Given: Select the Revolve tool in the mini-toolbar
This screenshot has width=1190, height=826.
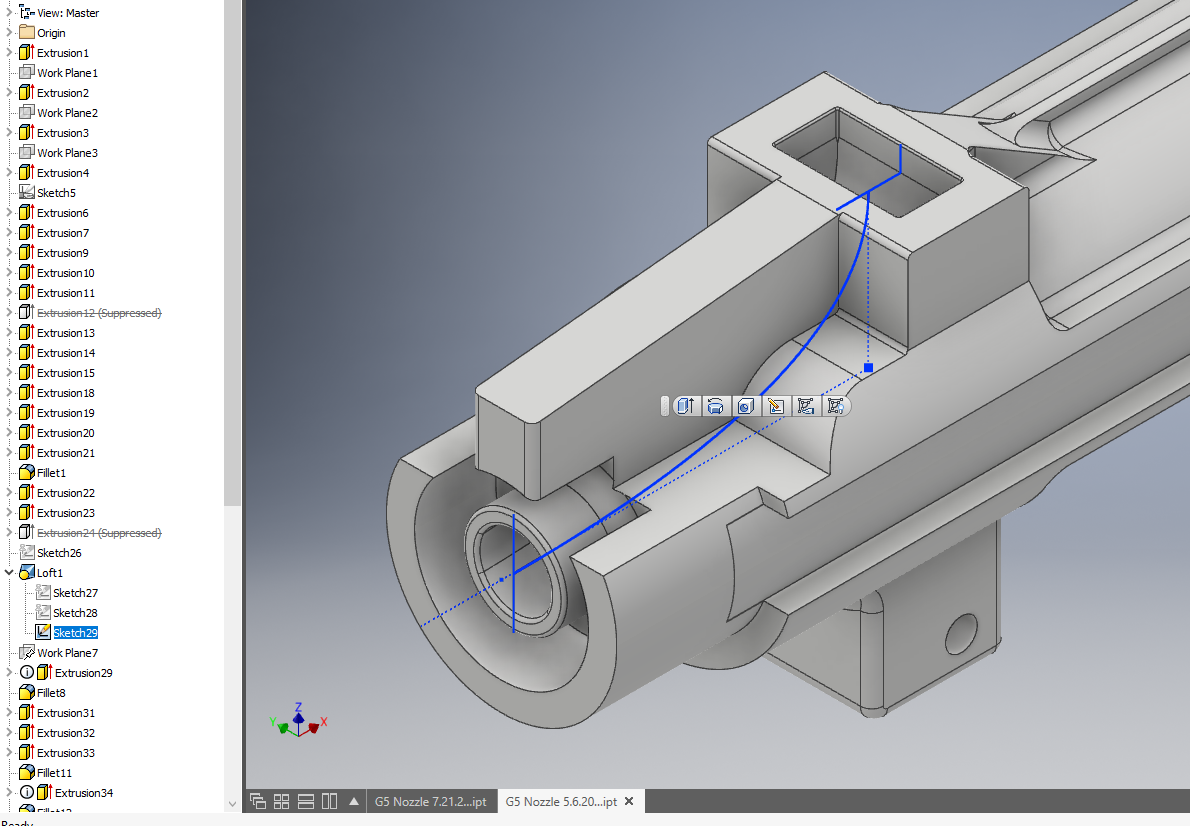Looking at the screenshot, I should pyautogui.click(x=716, y=406).
